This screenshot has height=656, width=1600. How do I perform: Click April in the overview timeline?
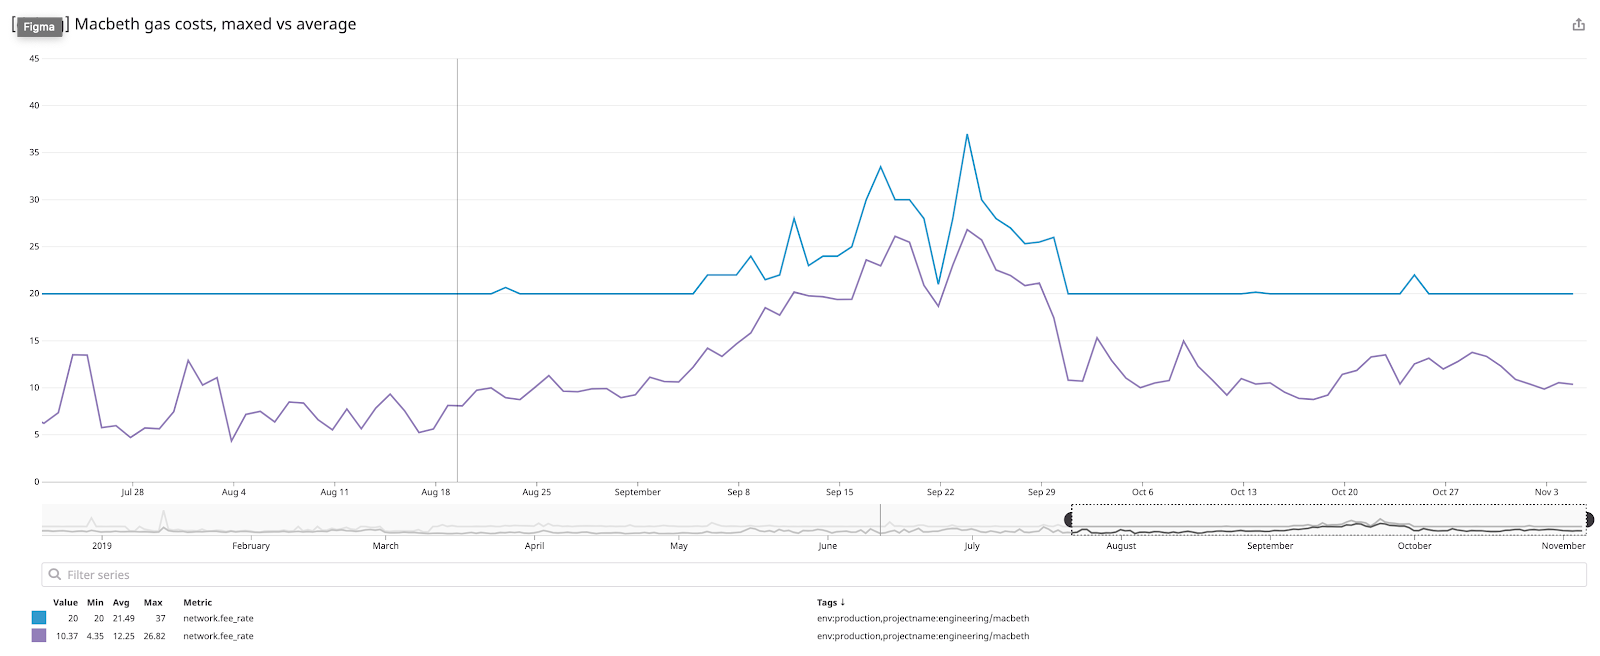click(535, 546)
